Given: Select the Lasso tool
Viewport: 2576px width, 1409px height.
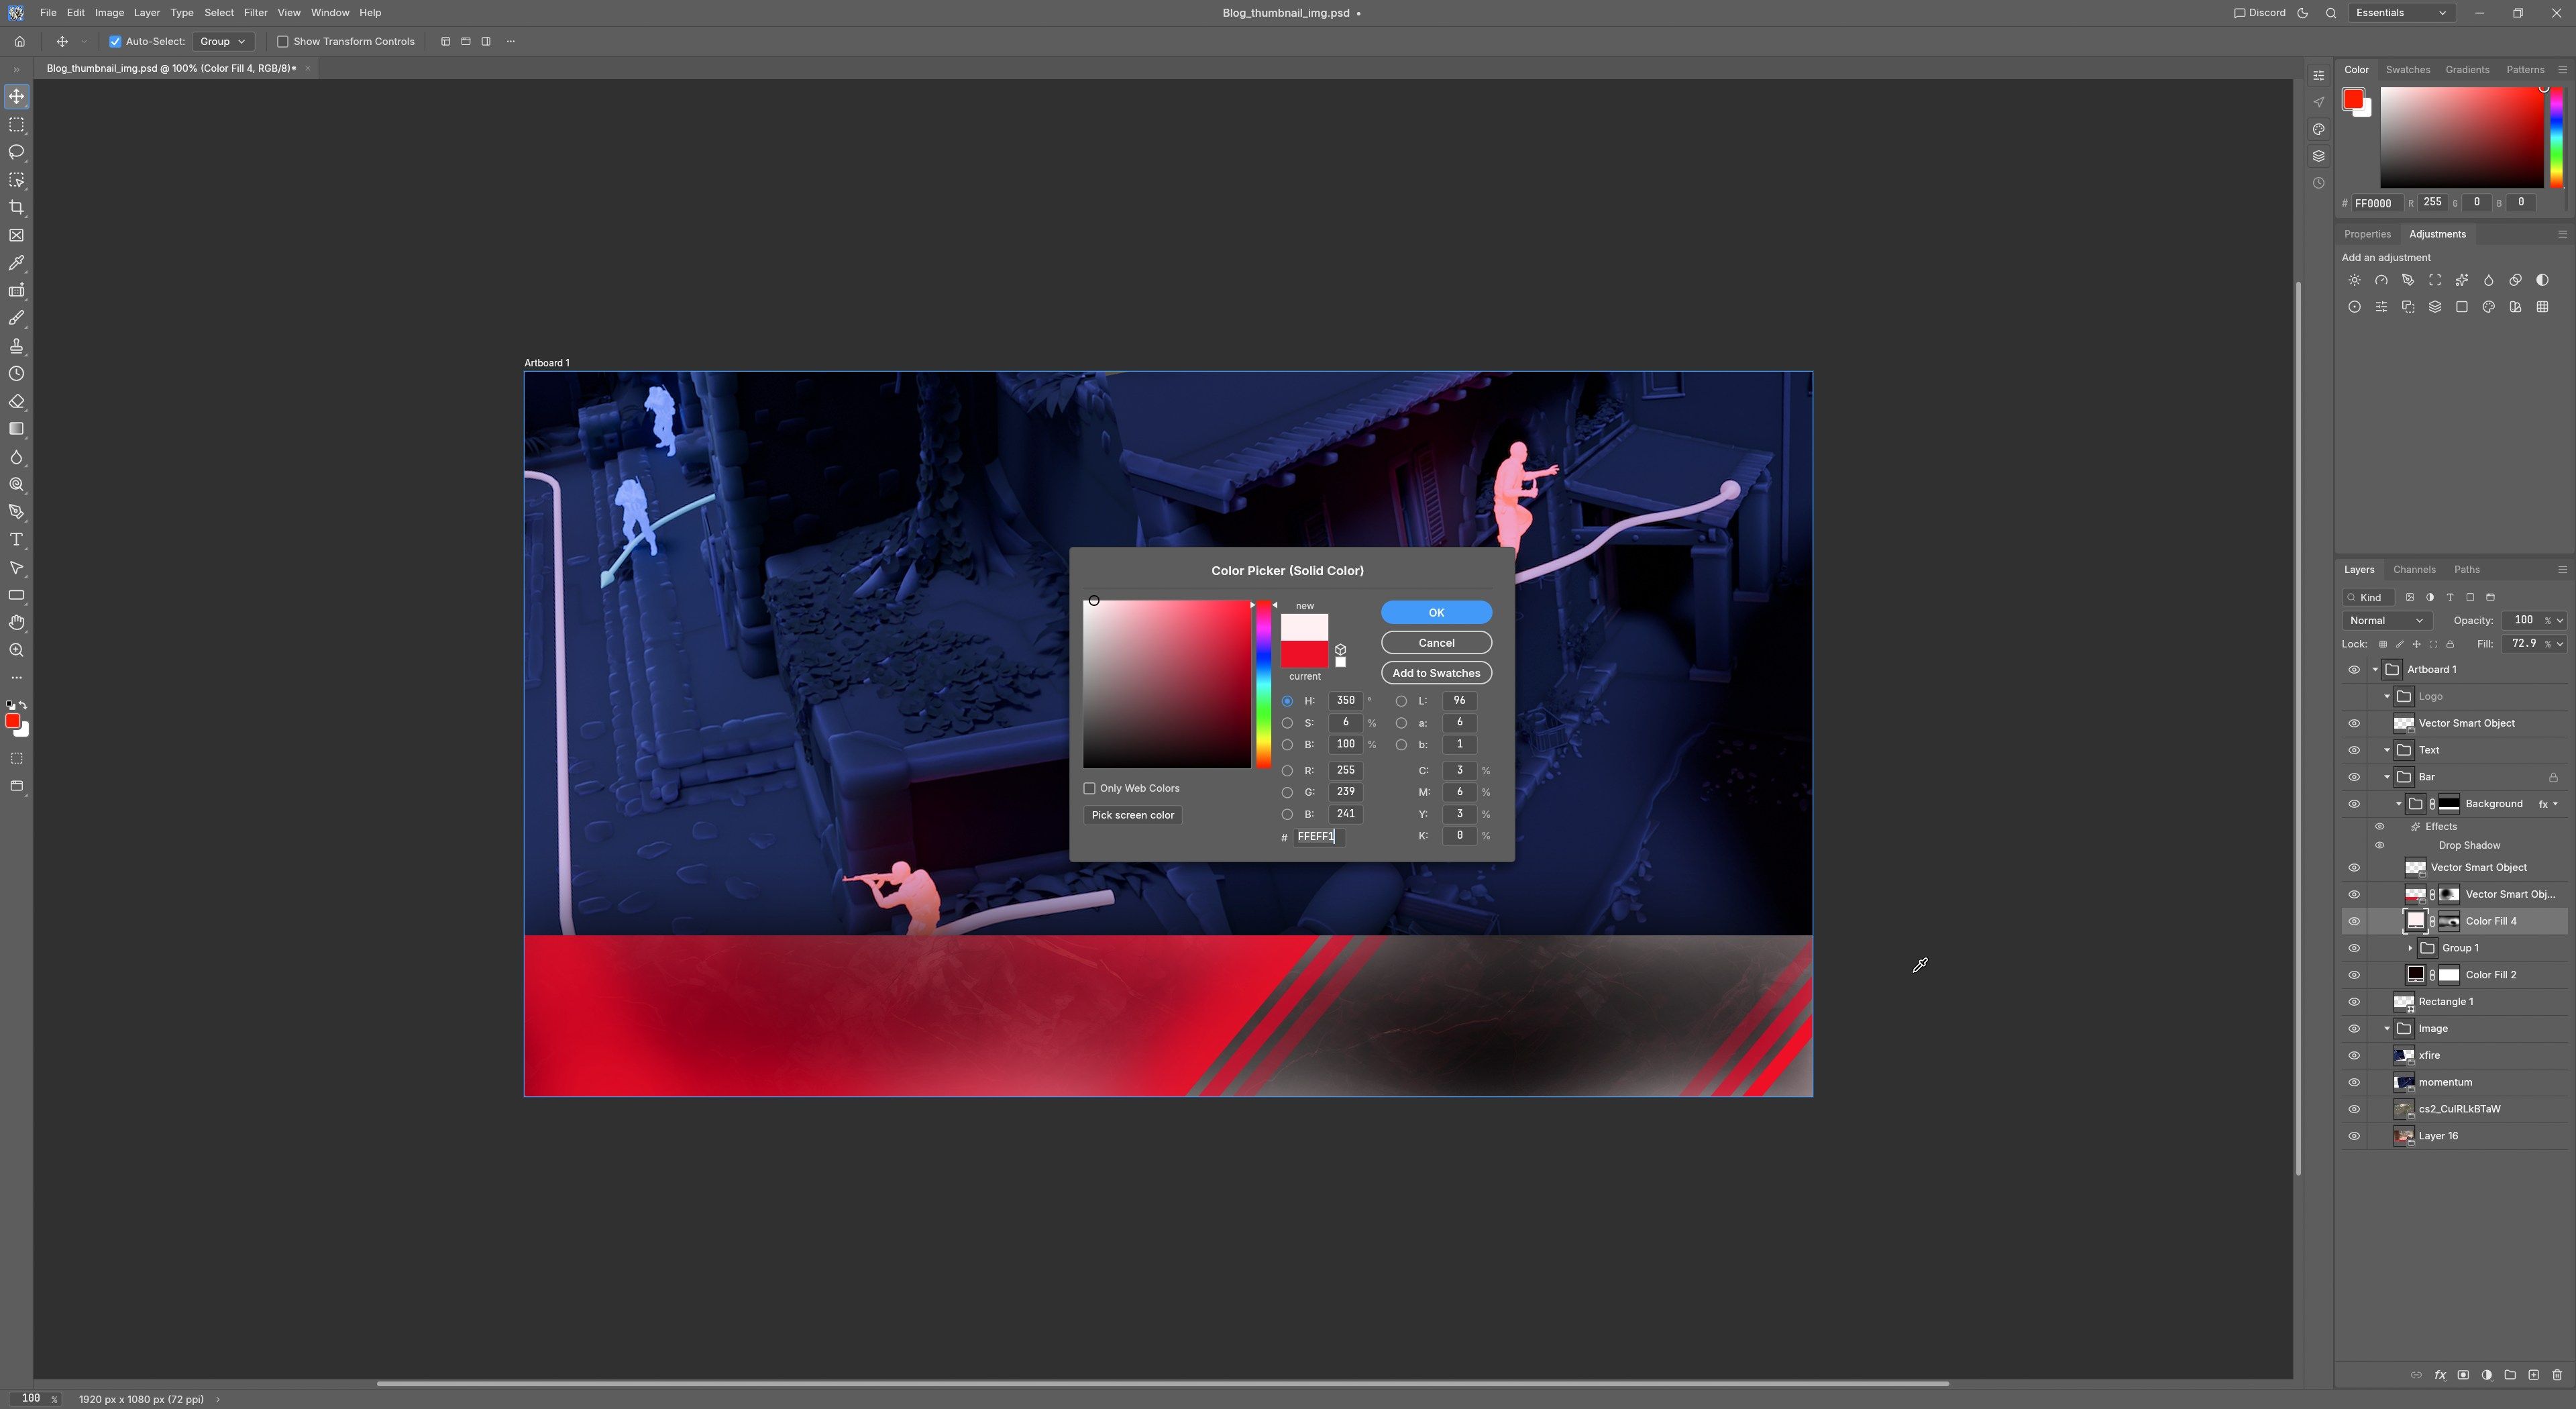Looking at the screenshot, I should click(x=16, y=152).
